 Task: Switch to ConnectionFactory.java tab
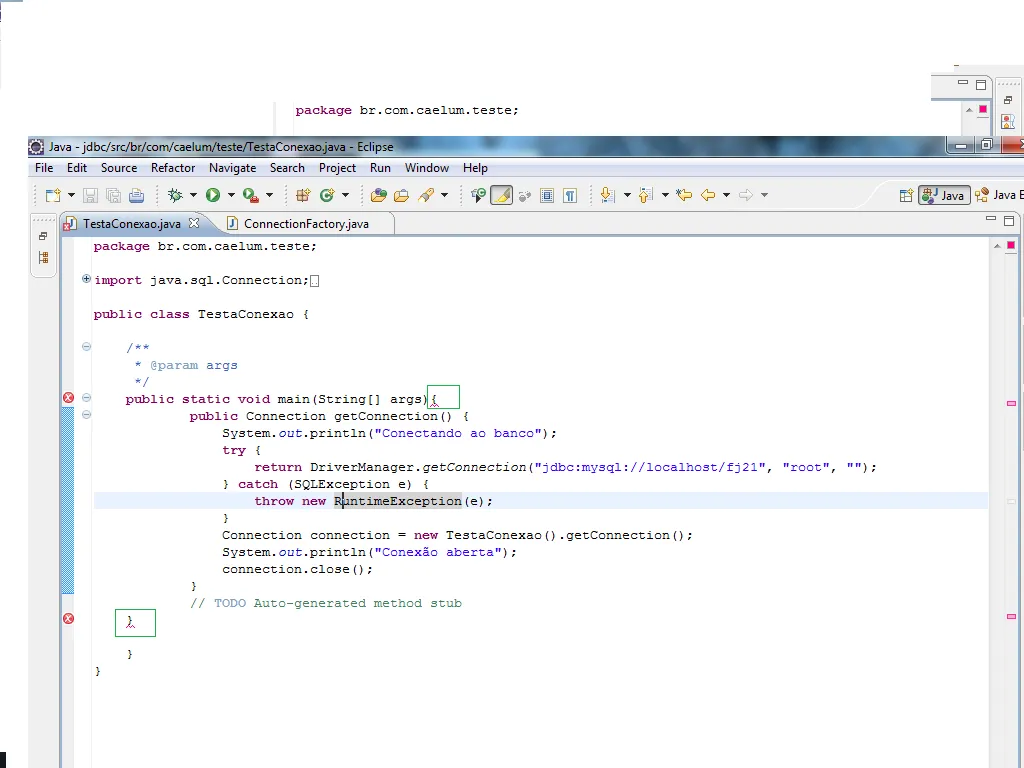(305, 224)
